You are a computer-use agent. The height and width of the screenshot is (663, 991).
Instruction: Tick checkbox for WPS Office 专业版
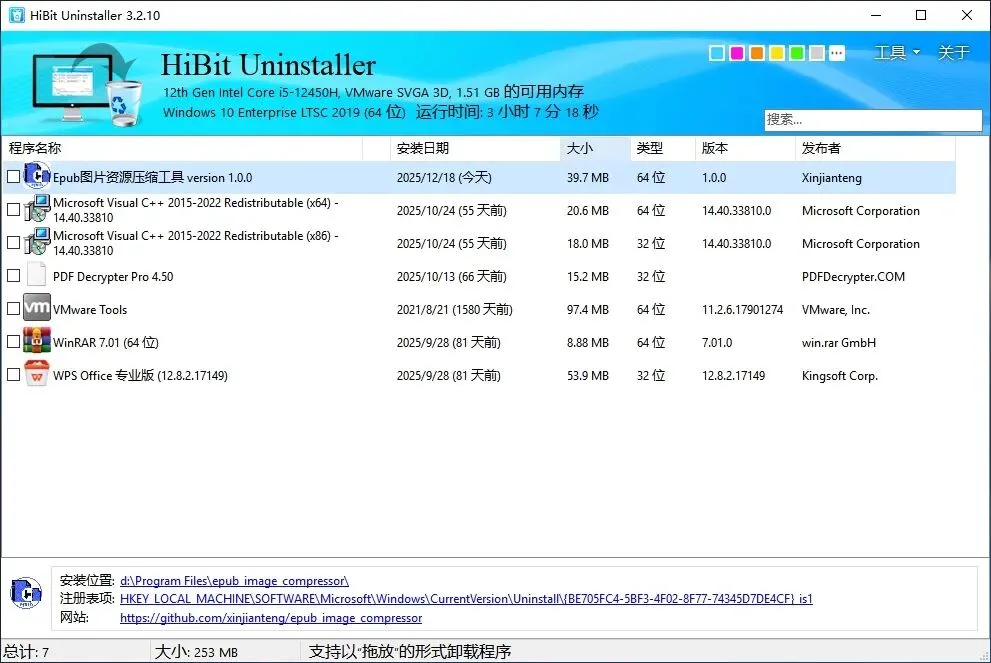(x=13, y=374)
